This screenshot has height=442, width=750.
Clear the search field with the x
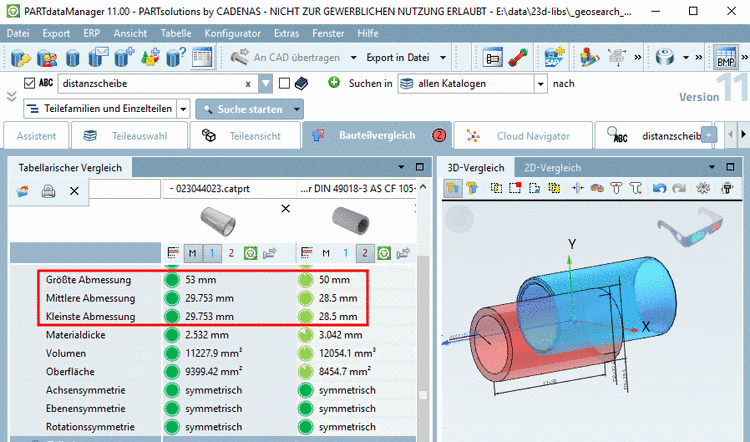pyautogui.click(x=248, y=84)
